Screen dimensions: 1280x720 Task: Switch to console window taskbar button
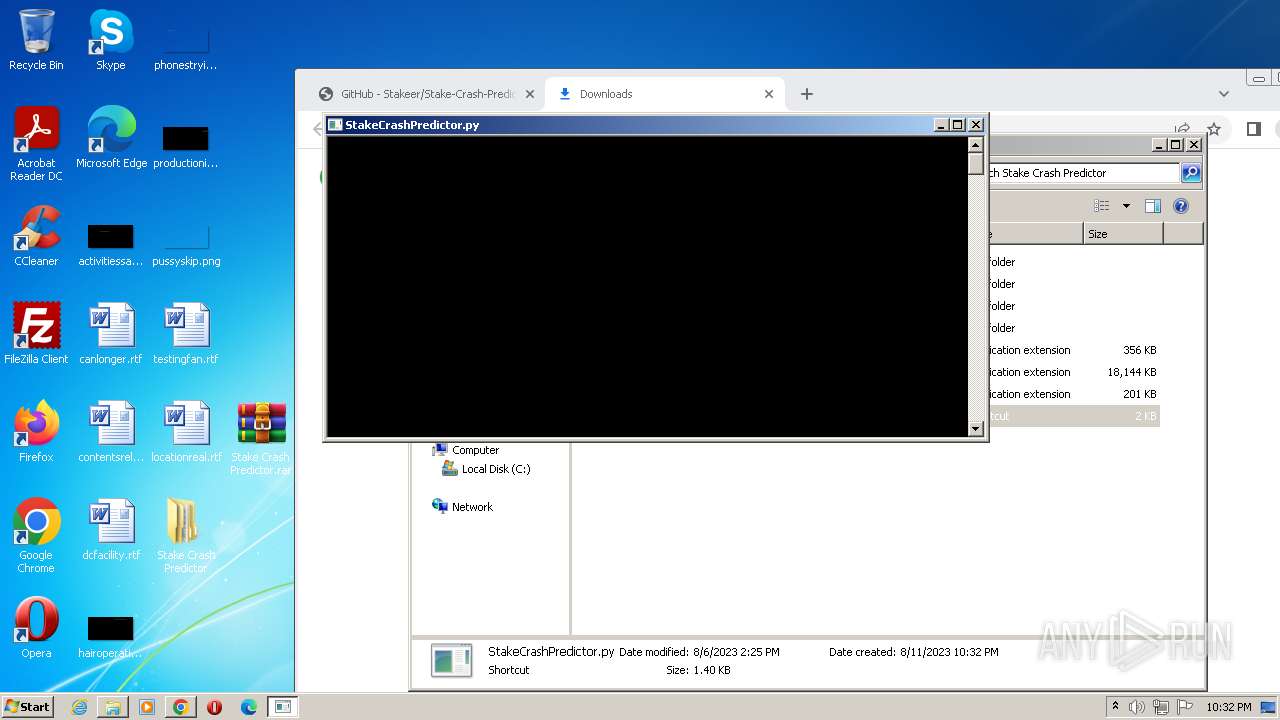(x=283, y=707)
